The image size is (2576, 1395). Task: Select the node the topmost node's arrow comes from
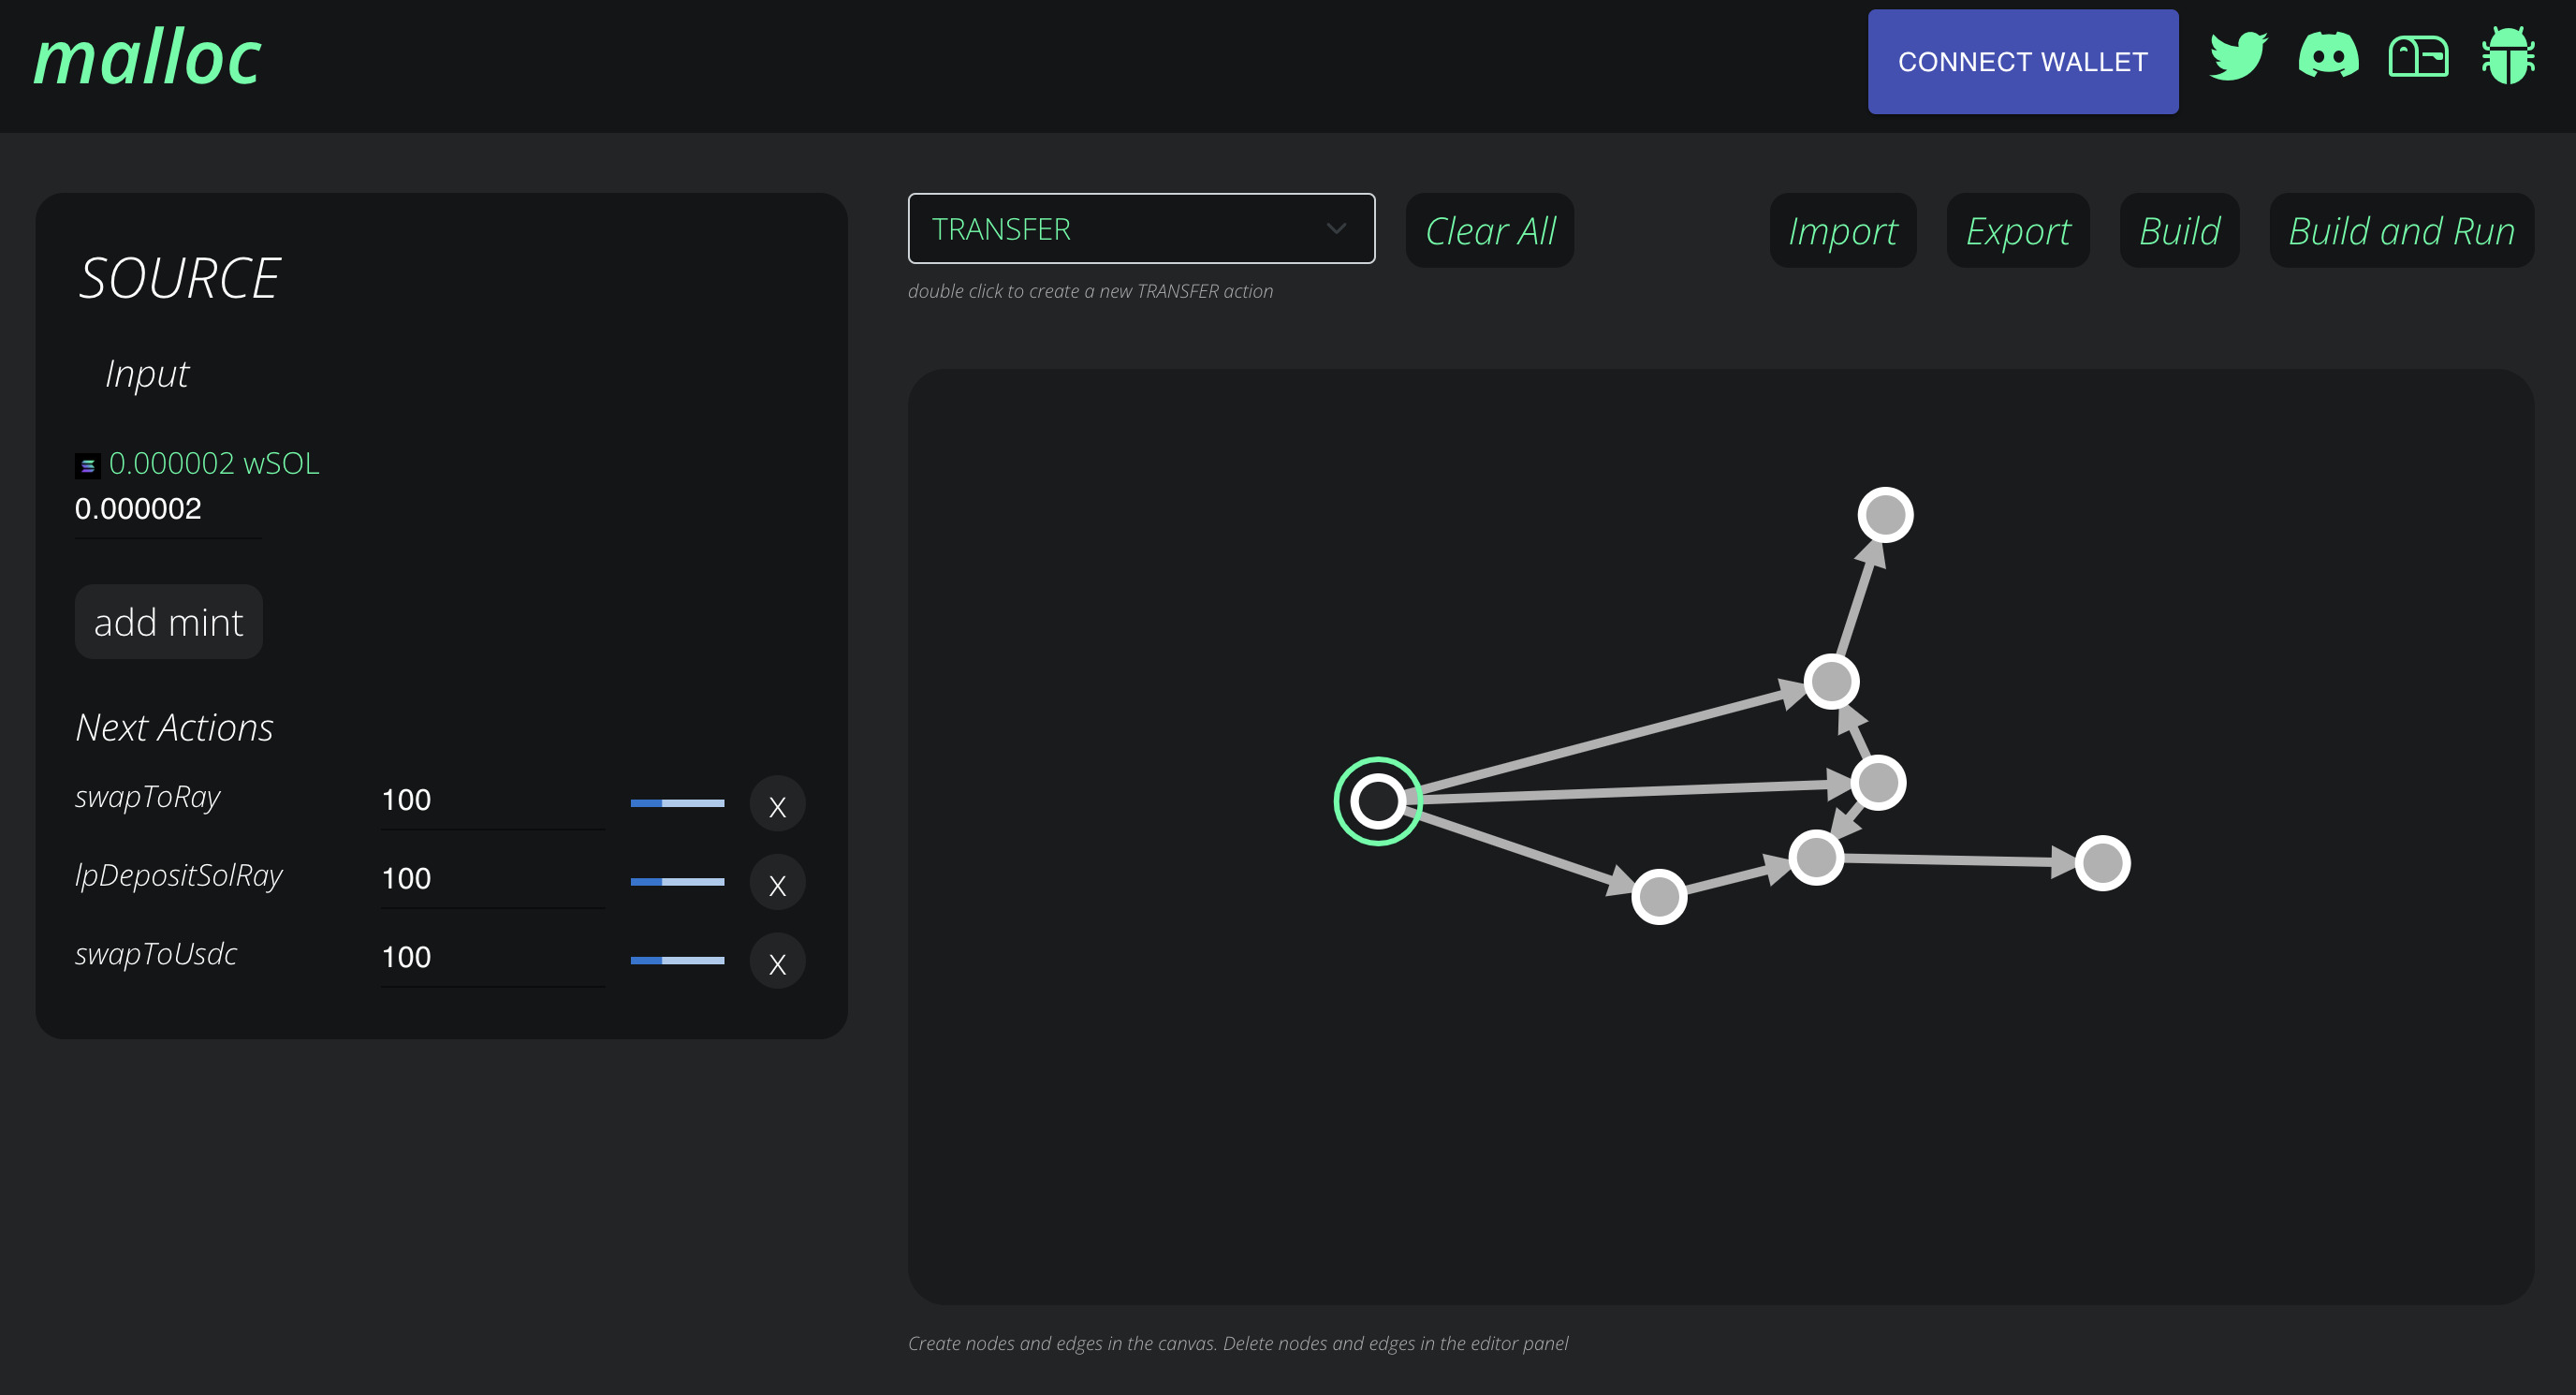point(1832,682)
